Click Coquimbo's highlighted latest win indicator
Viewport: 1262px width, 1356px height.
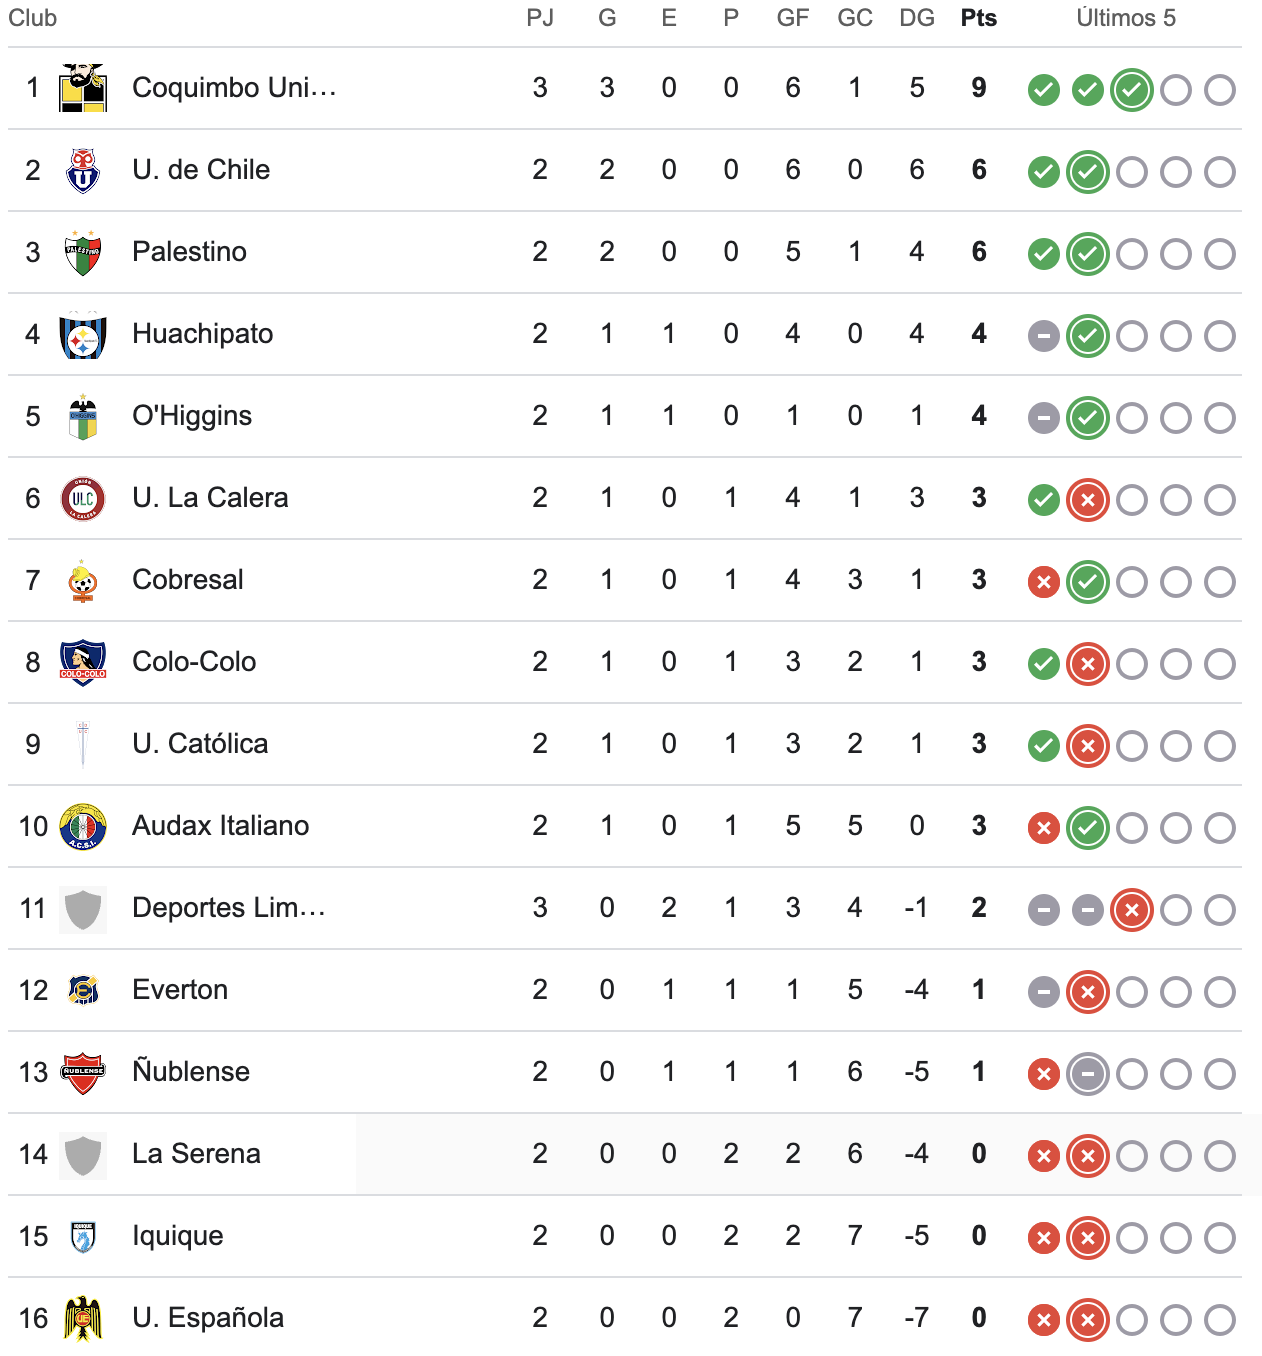pos(1132,90)
